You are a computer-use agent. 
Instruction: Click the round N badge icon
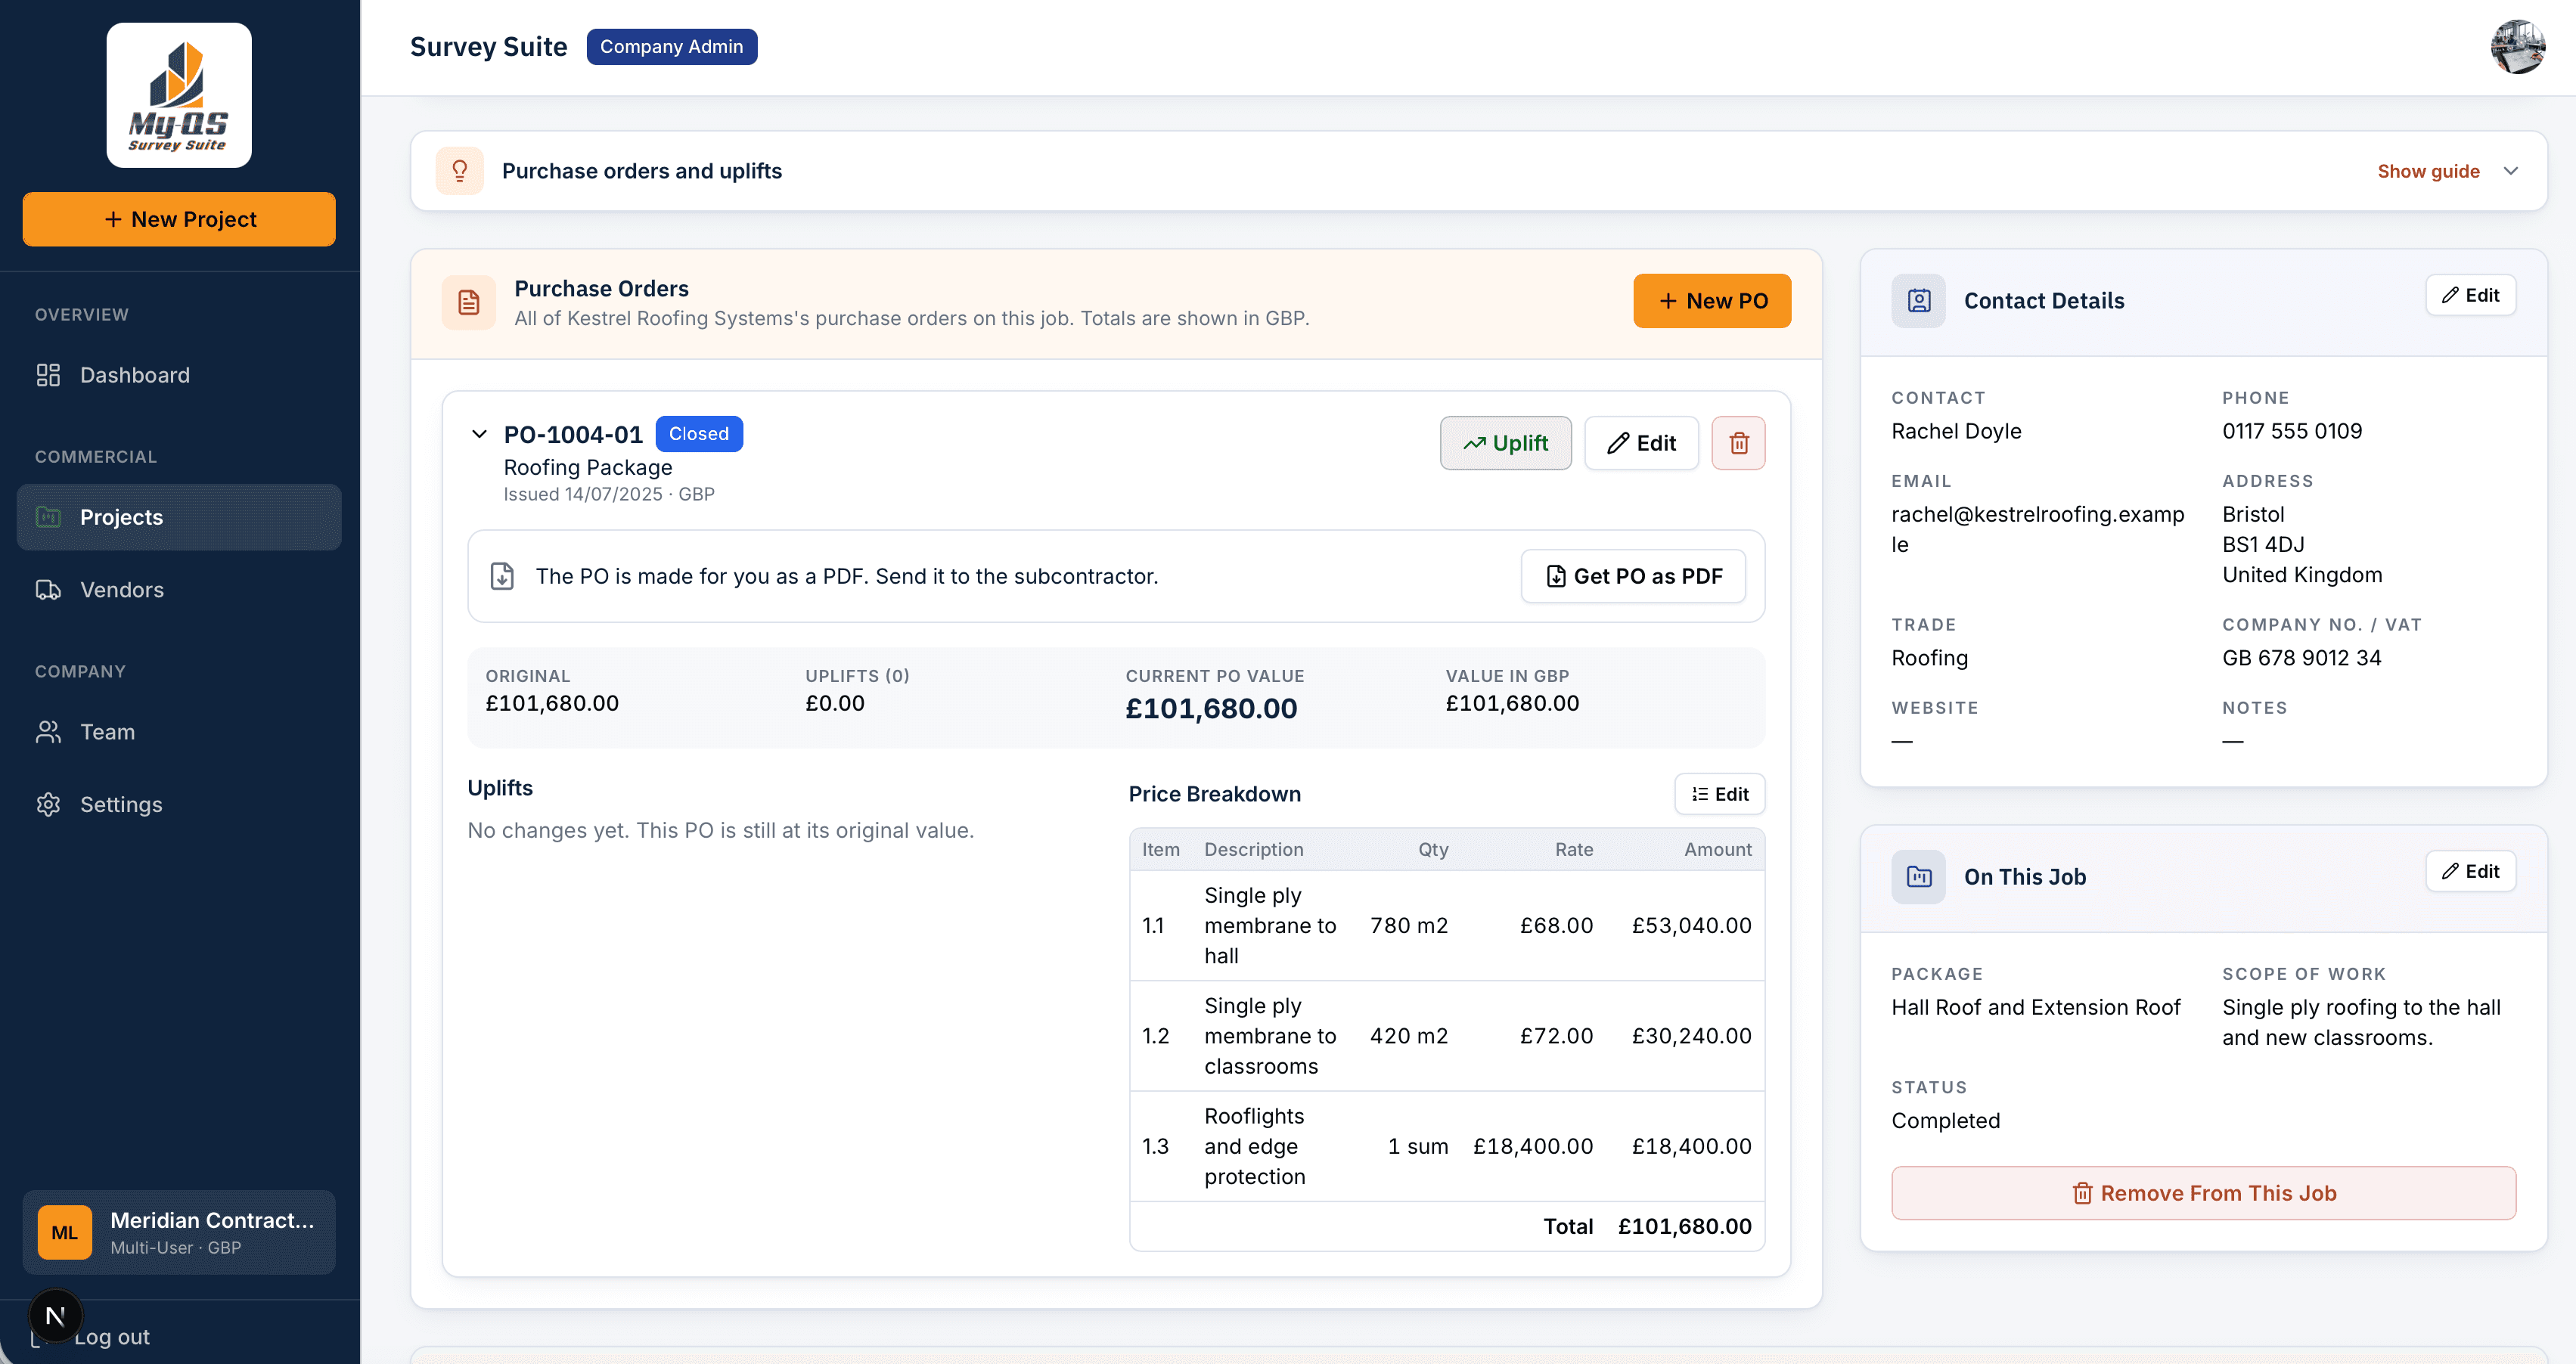[x=56, y=1316]
